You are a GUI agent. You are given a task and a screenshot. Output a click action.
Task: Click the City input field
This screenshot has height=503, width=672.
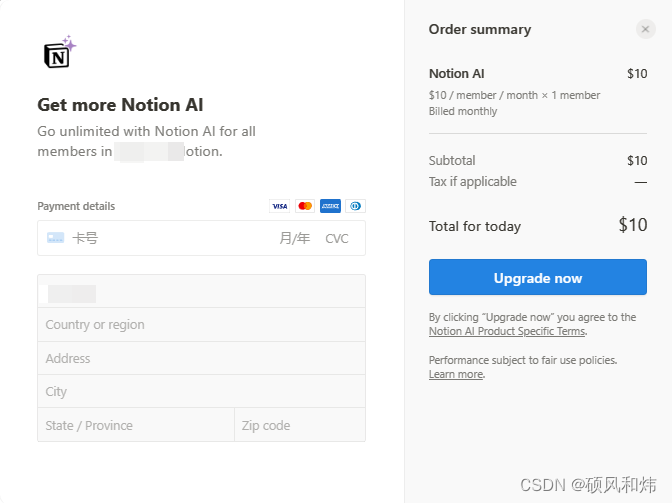click(x=201, y=391)
